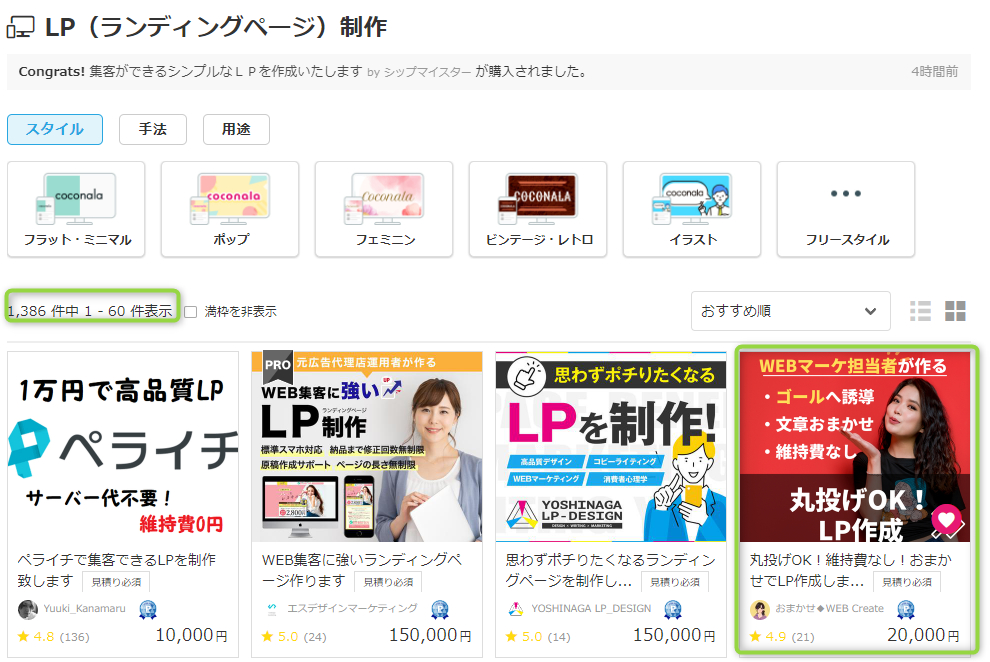Select the フラット・ミニマル style card
This screenshot has width=990, height=662.
(76, 210)
